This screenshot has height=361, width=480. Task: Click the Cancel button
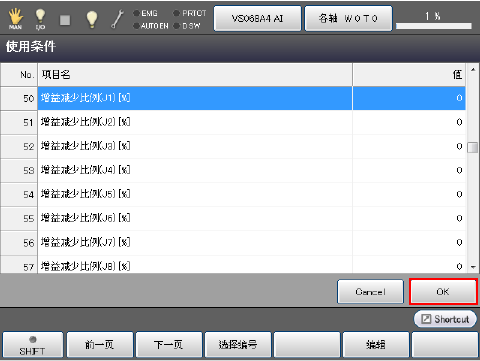pyautogui.click(x=370, y=292)
